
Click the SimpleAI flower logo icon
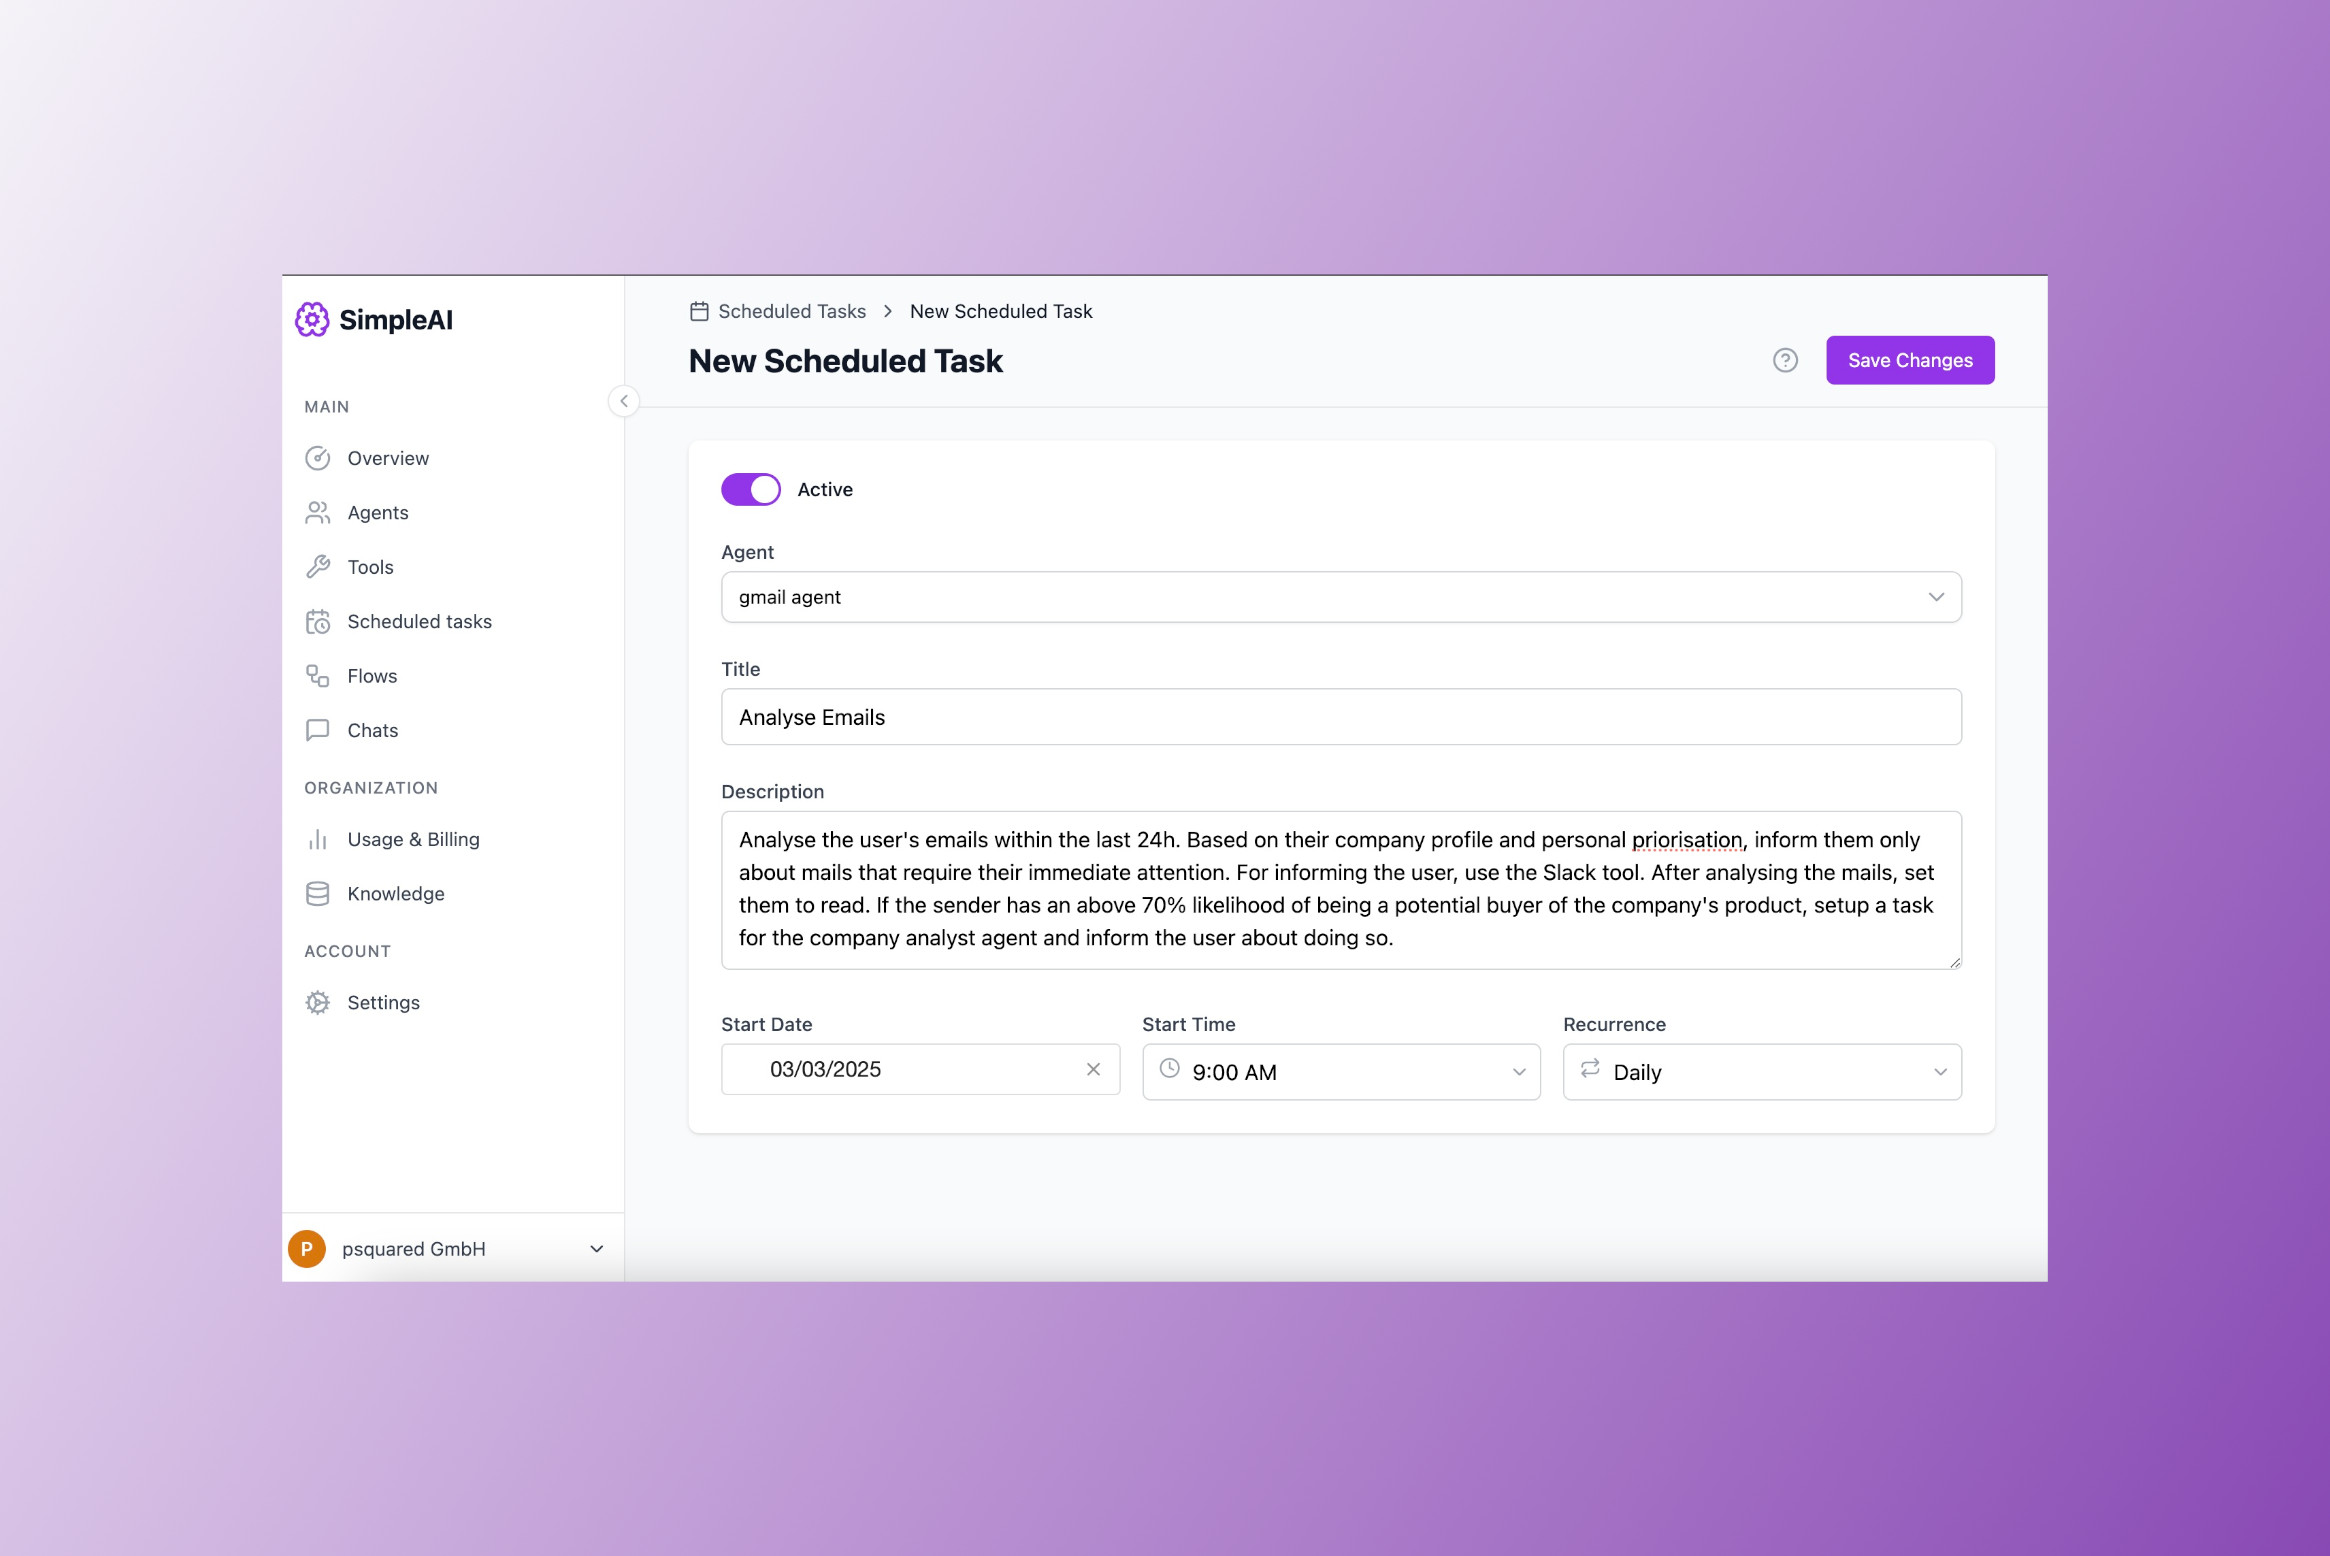tap(312, 320)
